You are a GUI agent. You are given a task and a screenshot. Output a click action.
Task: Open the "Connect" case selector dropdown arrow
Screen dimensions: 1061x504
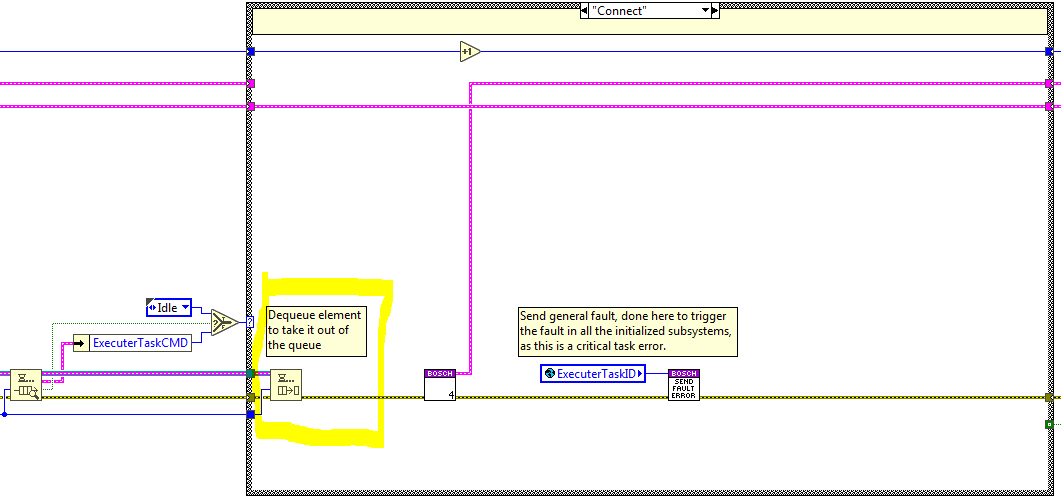[x=705, y=11]
